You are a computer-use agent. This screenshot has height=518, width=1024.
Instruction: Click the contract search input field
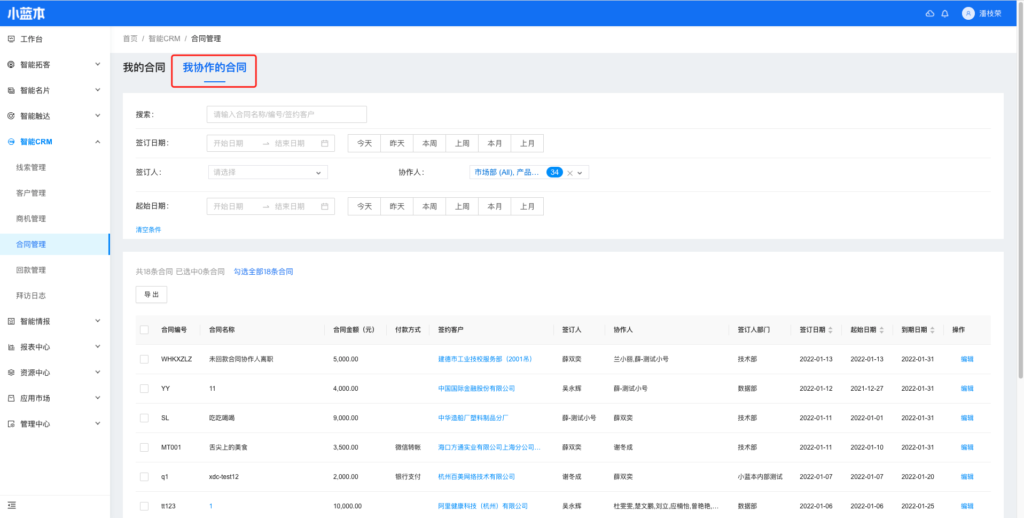click(286, 115)
